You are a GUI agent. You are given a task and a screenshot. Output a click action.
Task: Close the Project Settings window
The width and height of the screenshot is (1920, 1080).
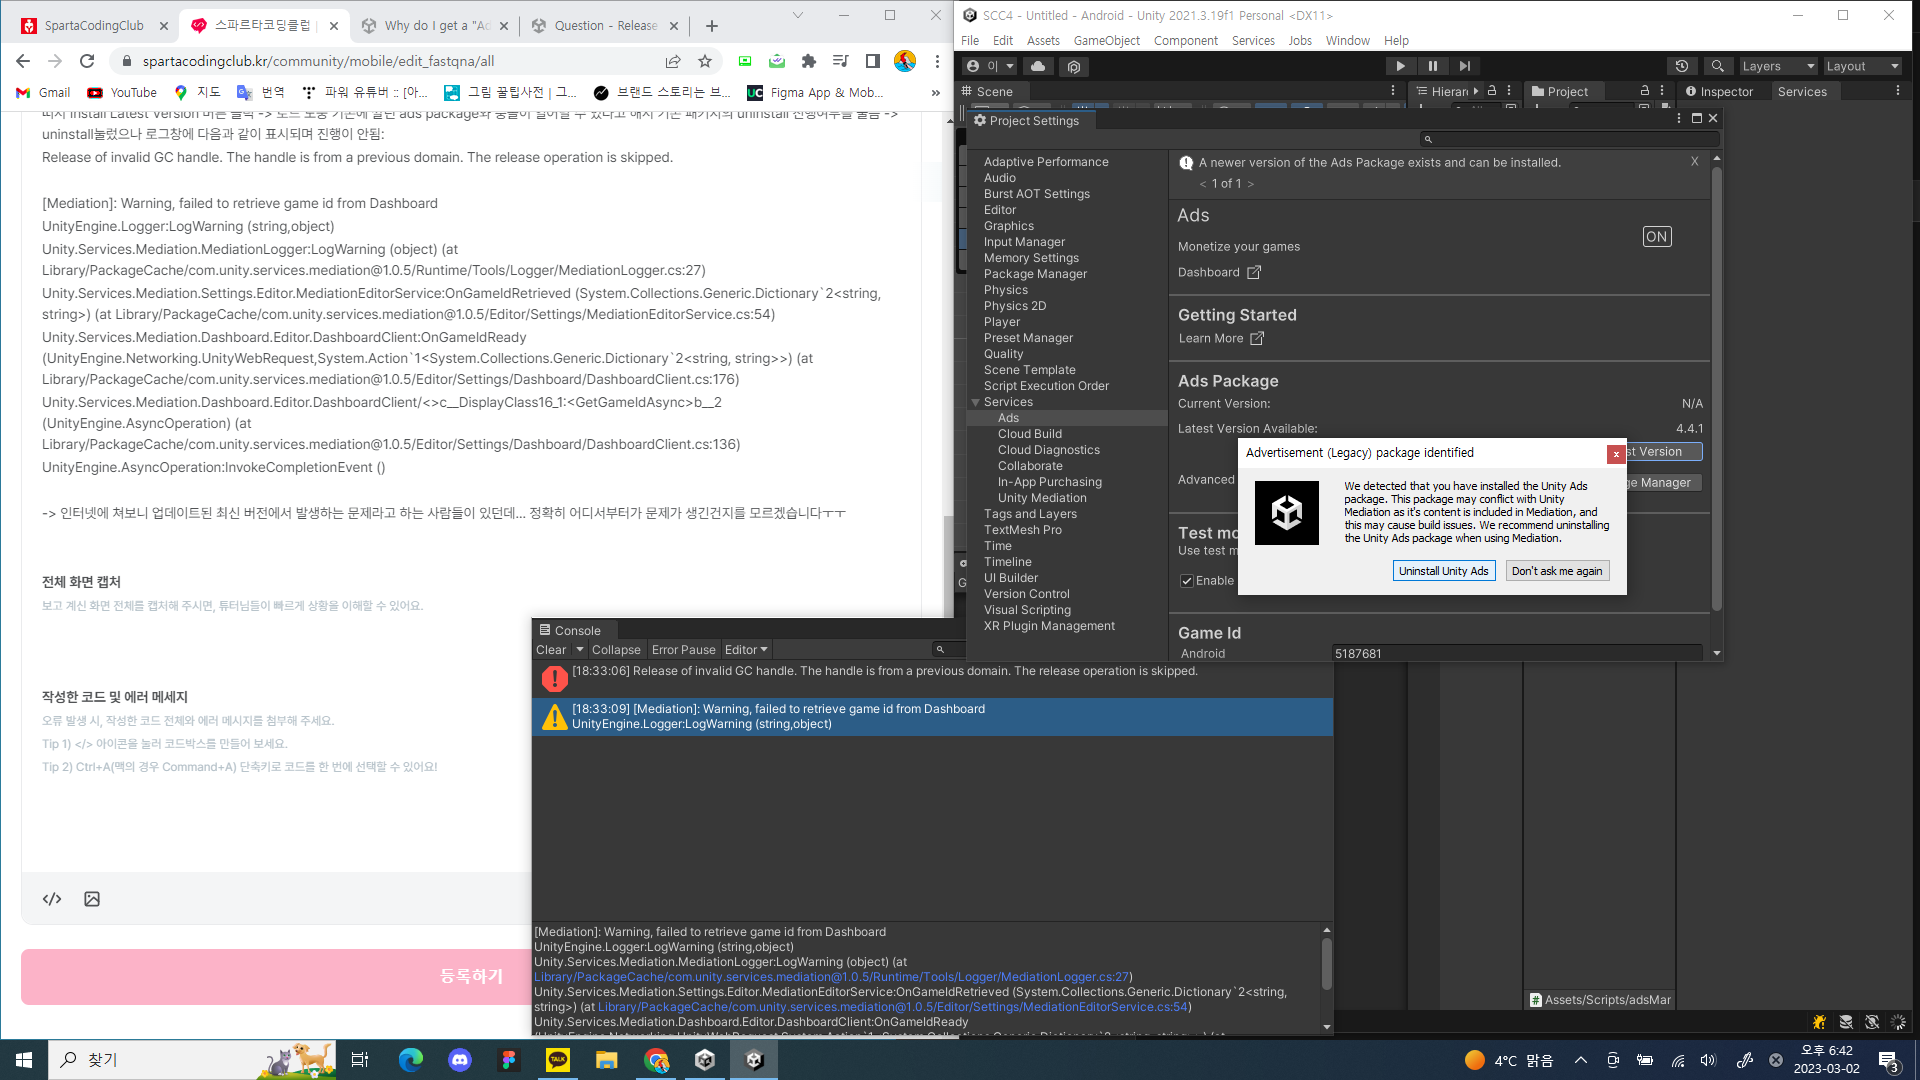pyautogui.click(x=1713, y=118)
